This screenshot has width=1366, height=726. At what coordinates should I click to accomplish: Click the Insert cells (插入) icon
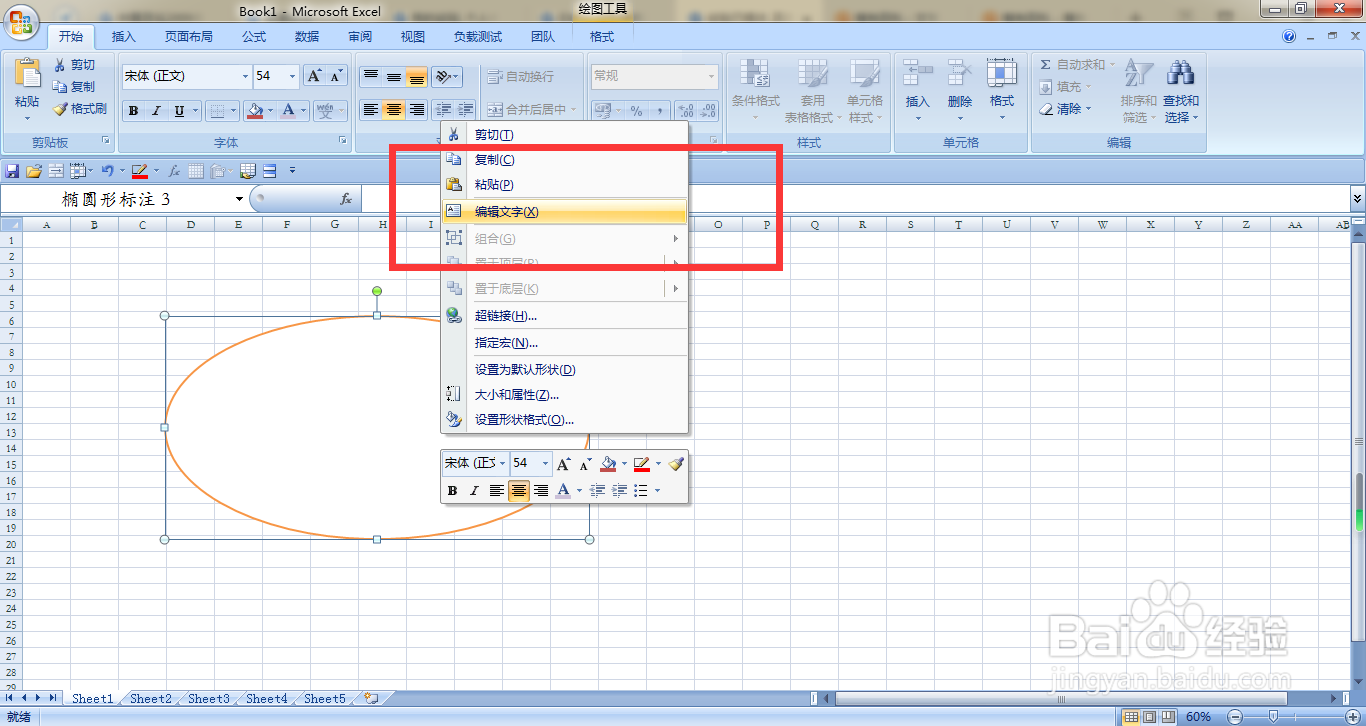point(917,74)
